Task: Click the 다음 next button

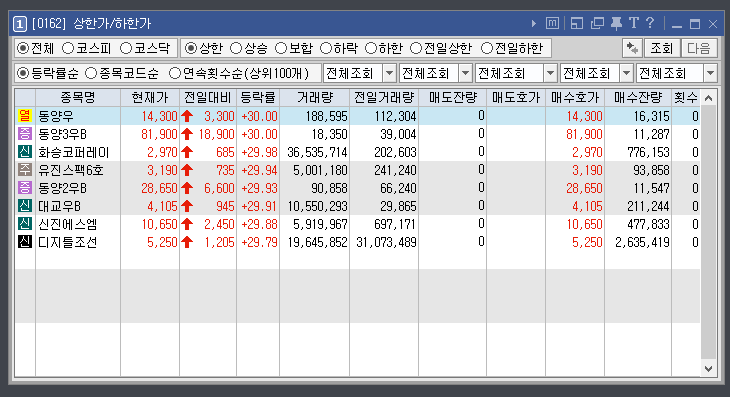Action: tap(698, 48)
